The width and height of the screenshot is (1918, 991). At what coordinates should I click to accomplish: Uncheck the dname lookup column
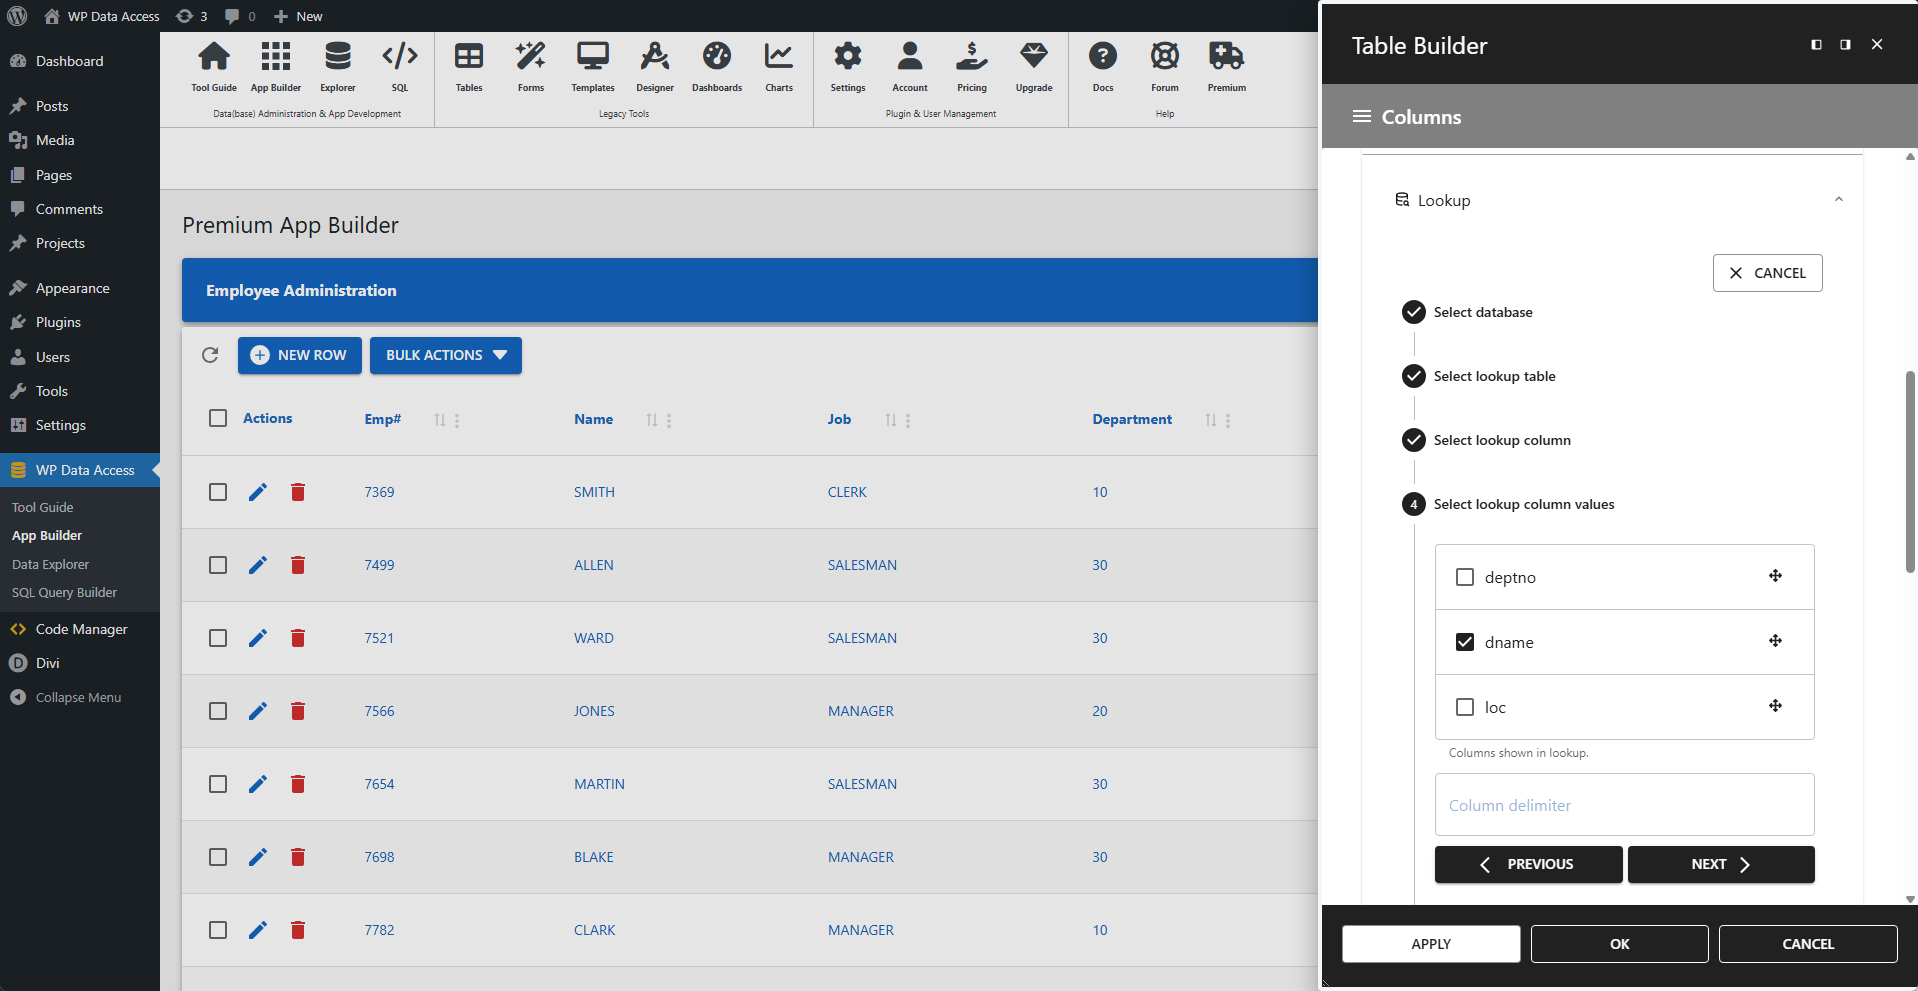coord(1465,641)
